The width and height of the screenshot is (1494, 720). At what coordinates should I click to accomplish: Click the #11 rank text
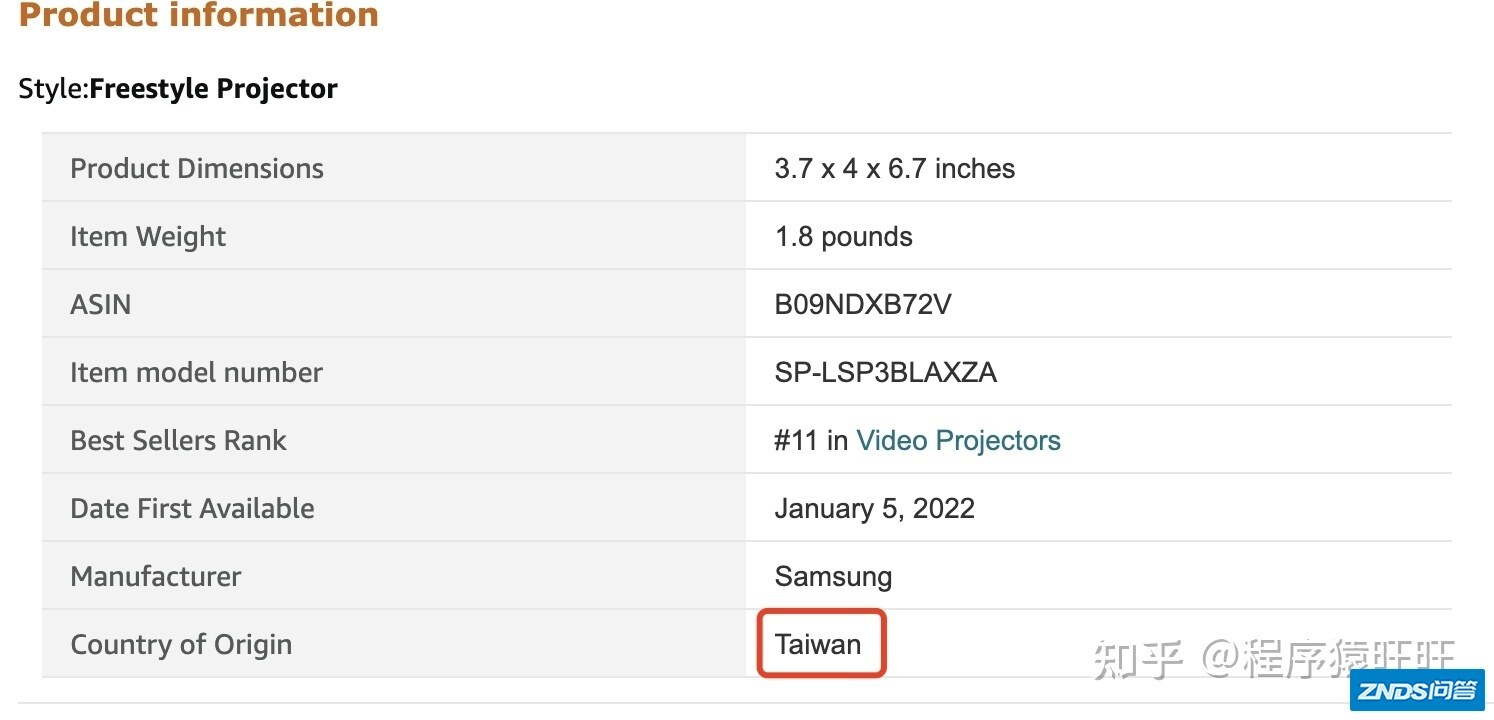[x=796, y=441]
